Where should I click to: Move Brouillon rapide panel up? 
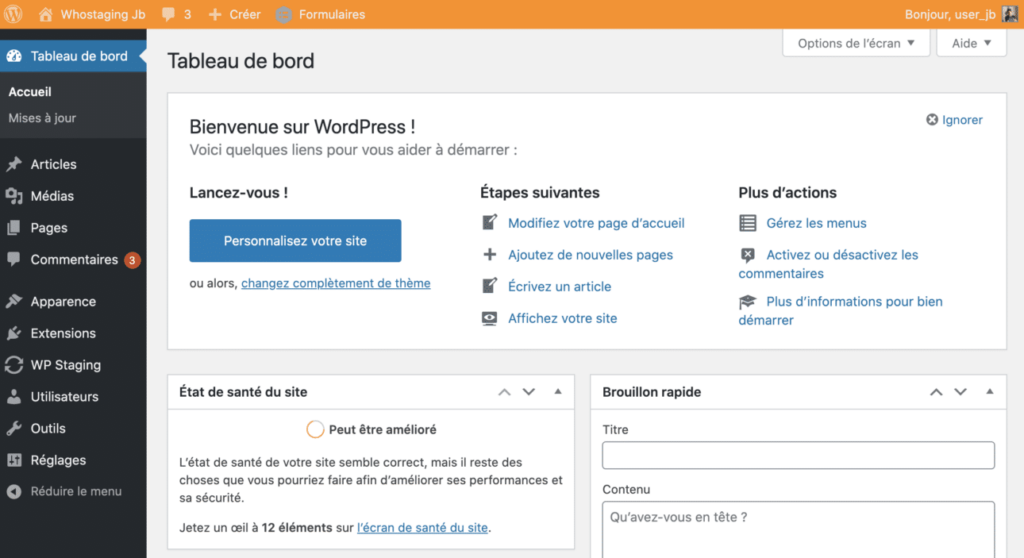tap(936, 392)
